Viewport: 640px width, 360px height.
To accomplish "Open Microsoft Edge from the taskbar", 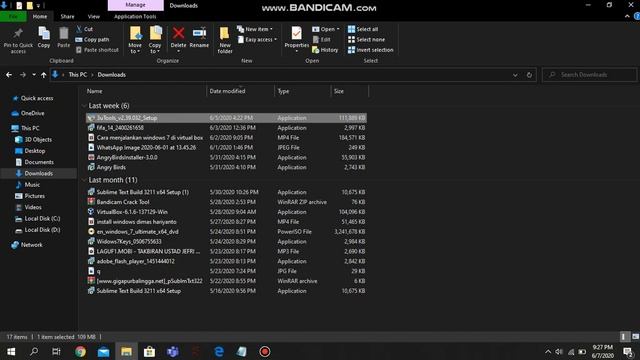I will point(219,351).
